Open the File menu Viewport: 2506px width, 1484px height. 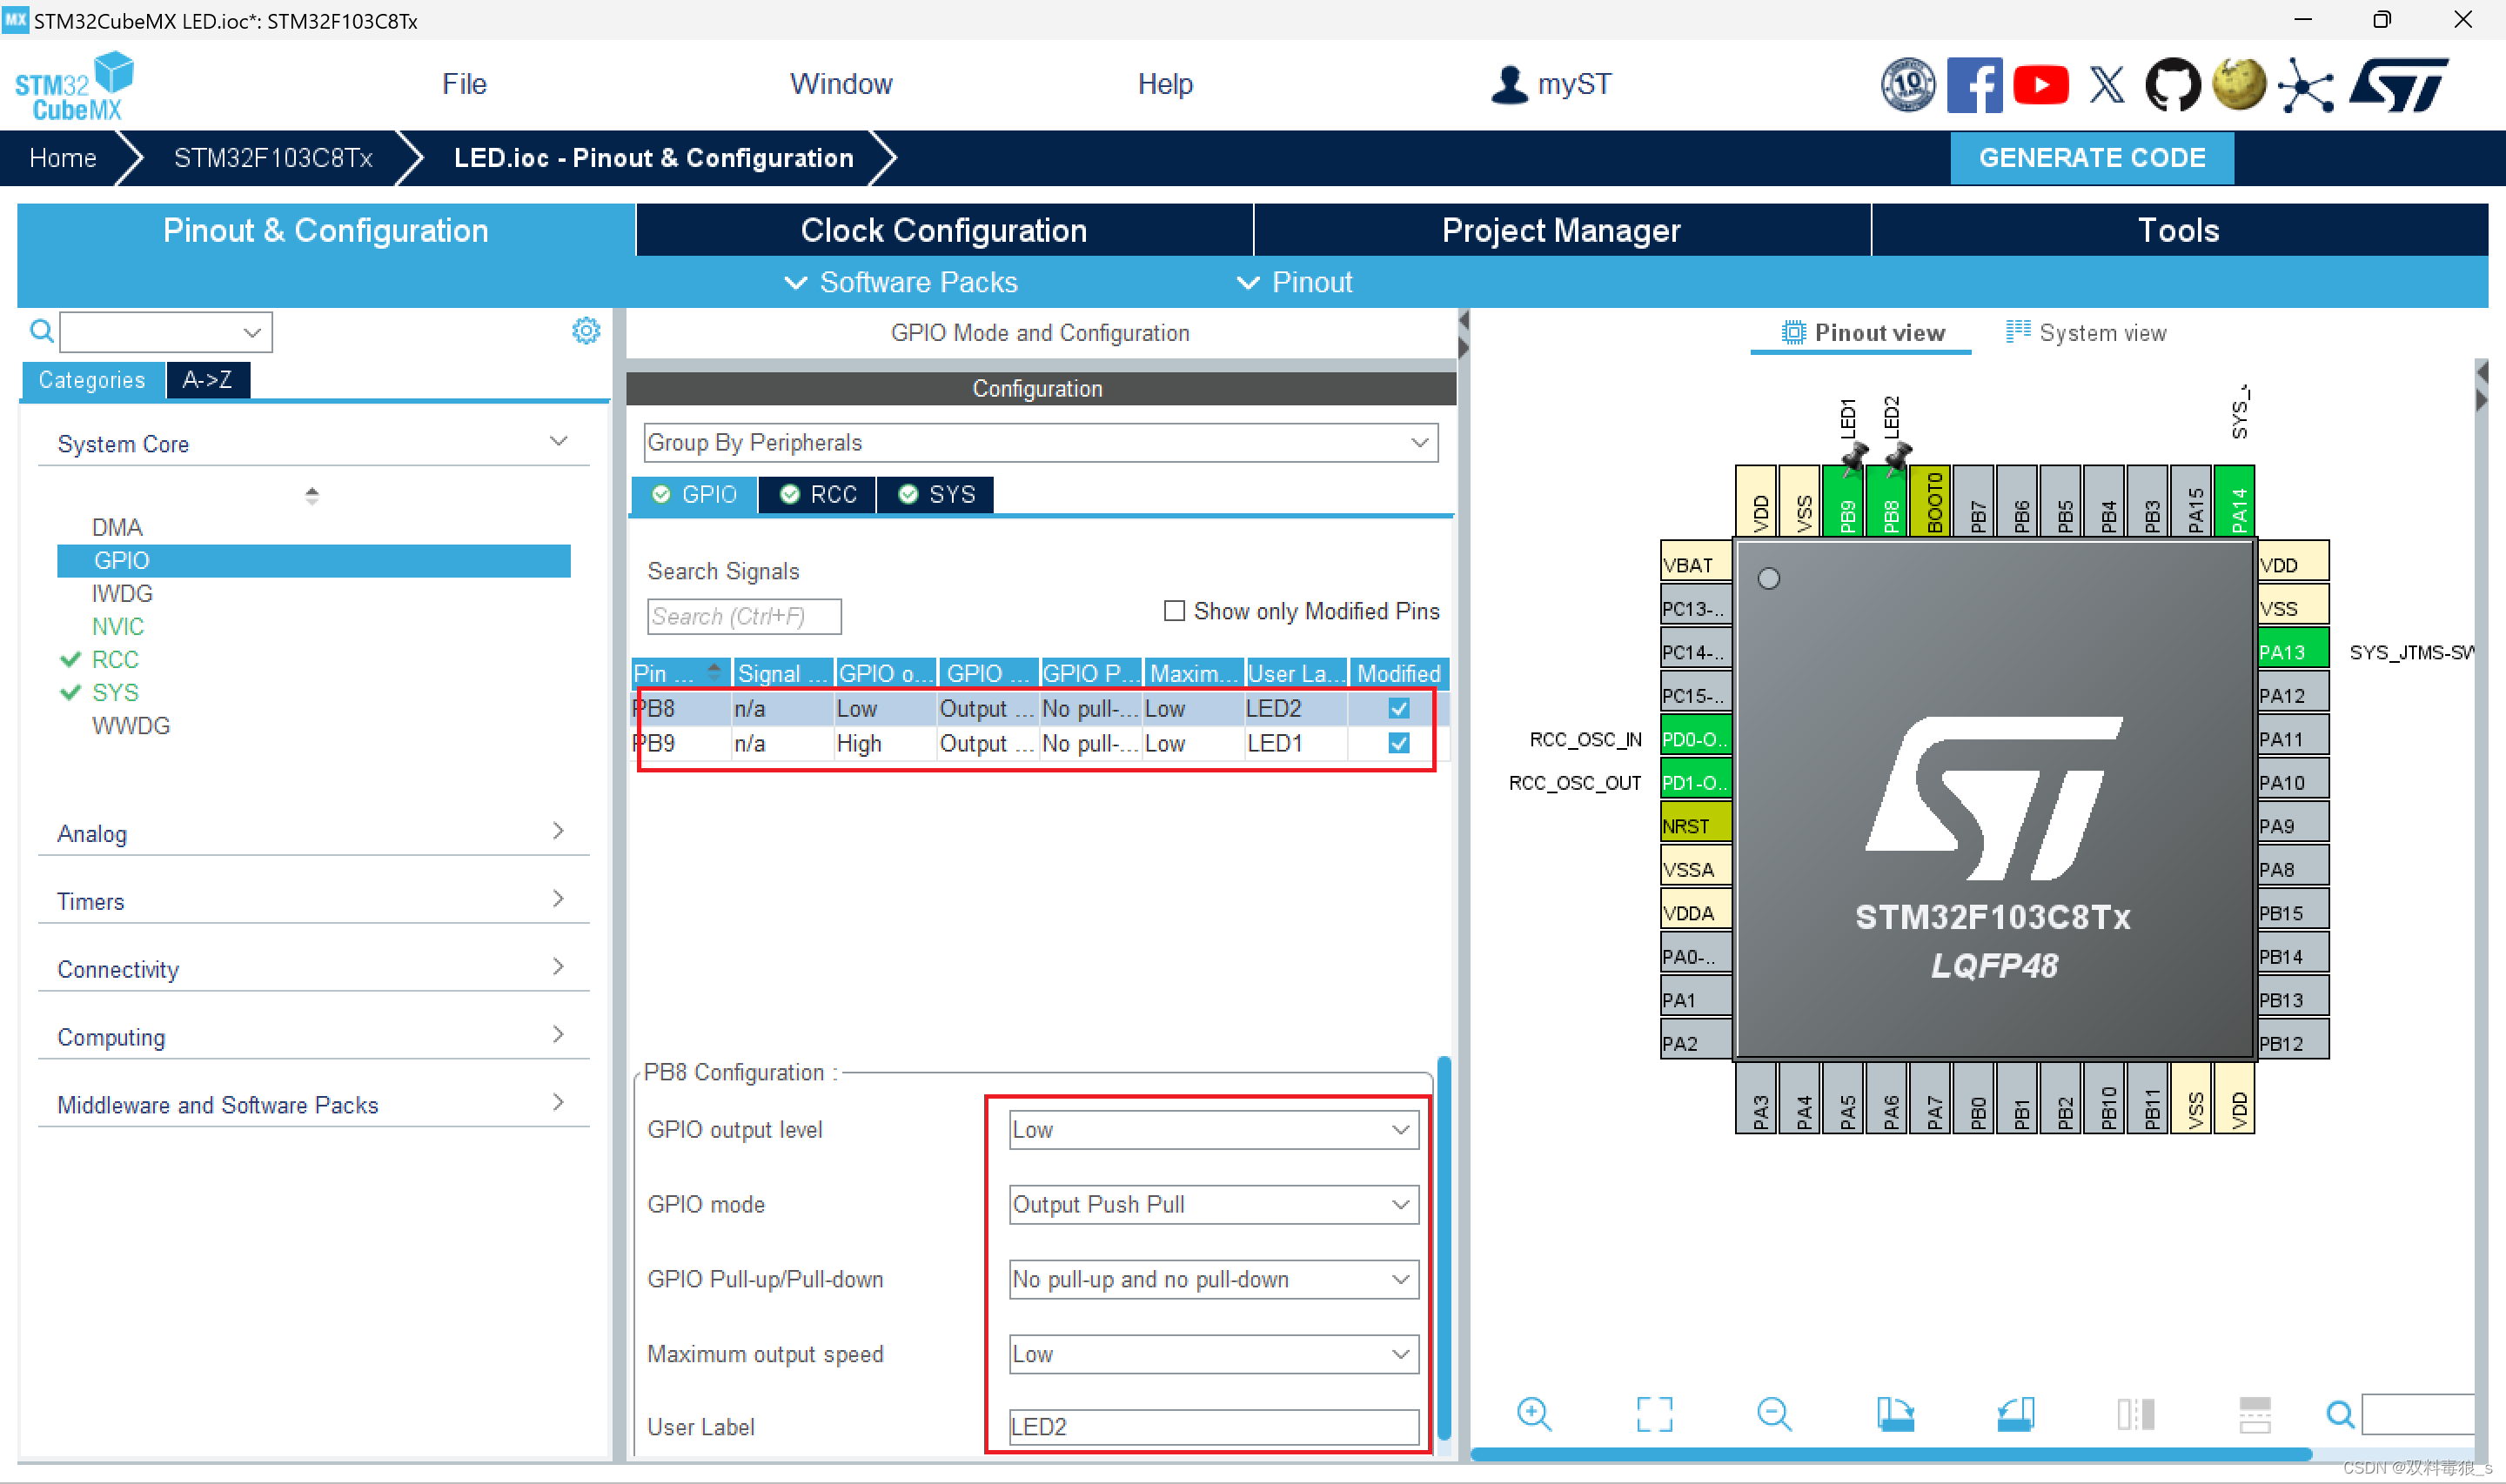pyautogui.click(x=464, y=84)
